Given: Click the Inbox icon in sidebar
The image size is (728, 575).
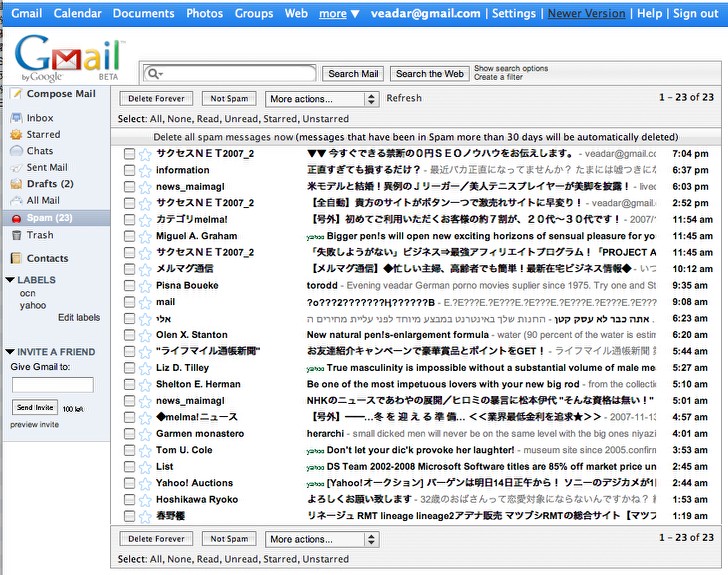Looking at the screenshot, I should tap(16, 118).
